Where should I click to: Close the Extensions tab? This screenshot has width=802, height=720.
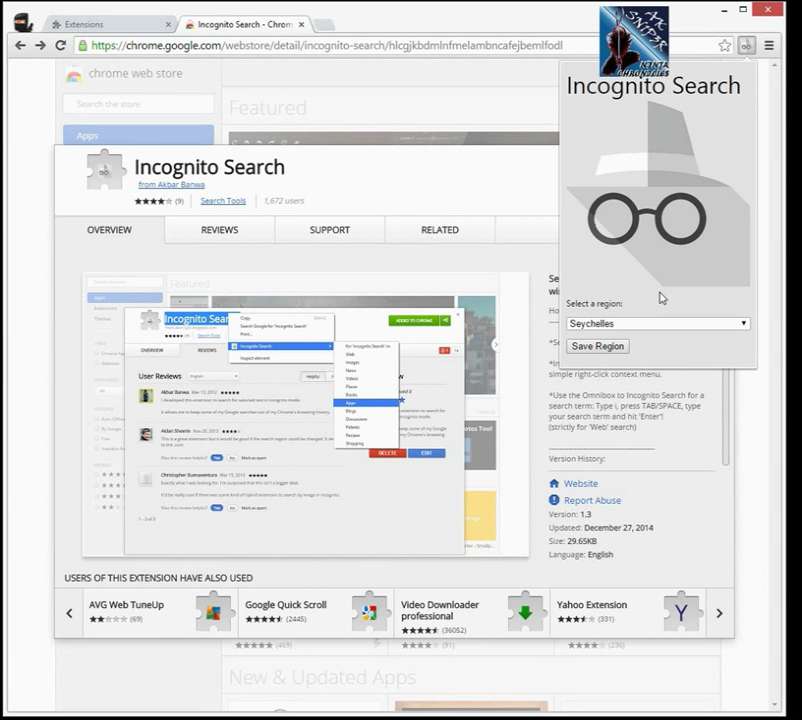169,25
